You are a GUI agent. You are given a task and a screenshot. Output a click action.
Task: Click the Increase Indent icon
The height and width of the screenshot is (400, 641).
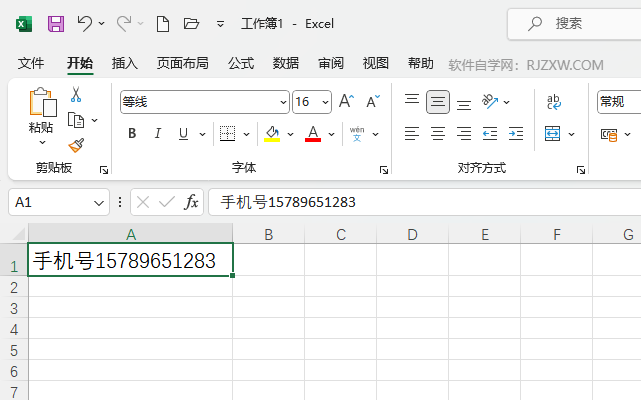tap(516, 133)
